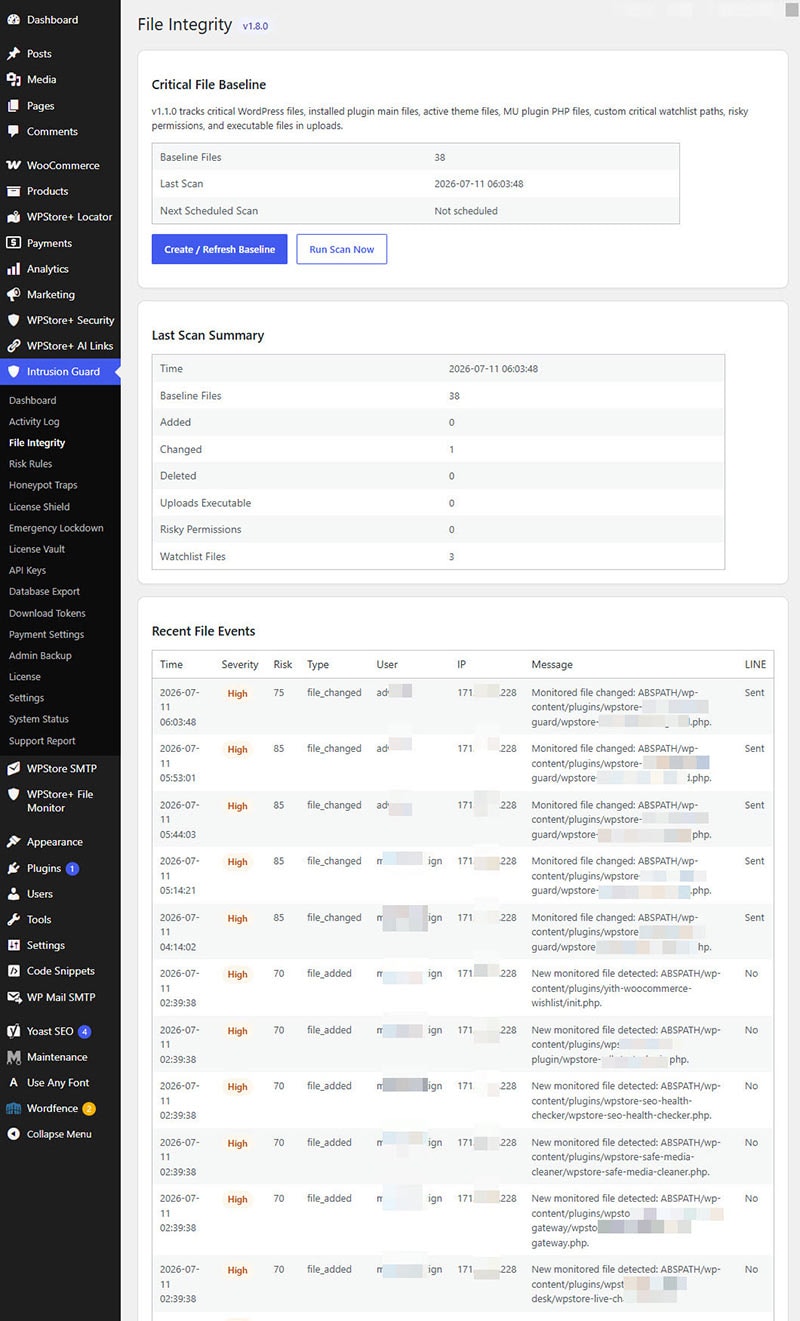The height and width of the screenshot is (1321, 800).
Task: Open Database Export submenu item
Action: click(45, 592)
